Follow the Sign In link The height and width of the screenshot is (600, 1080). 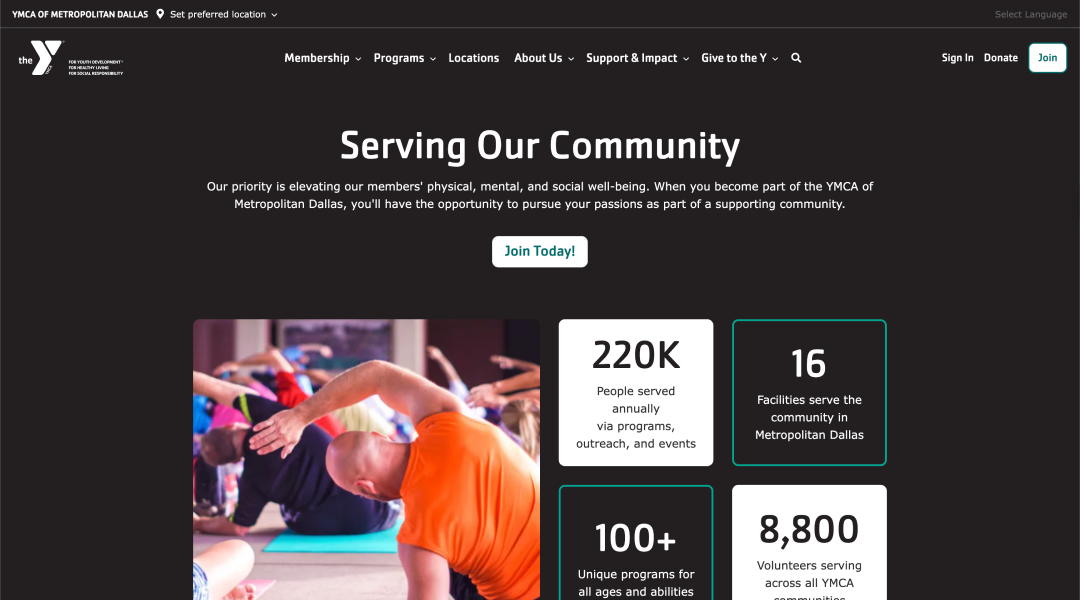click(957, 58)
